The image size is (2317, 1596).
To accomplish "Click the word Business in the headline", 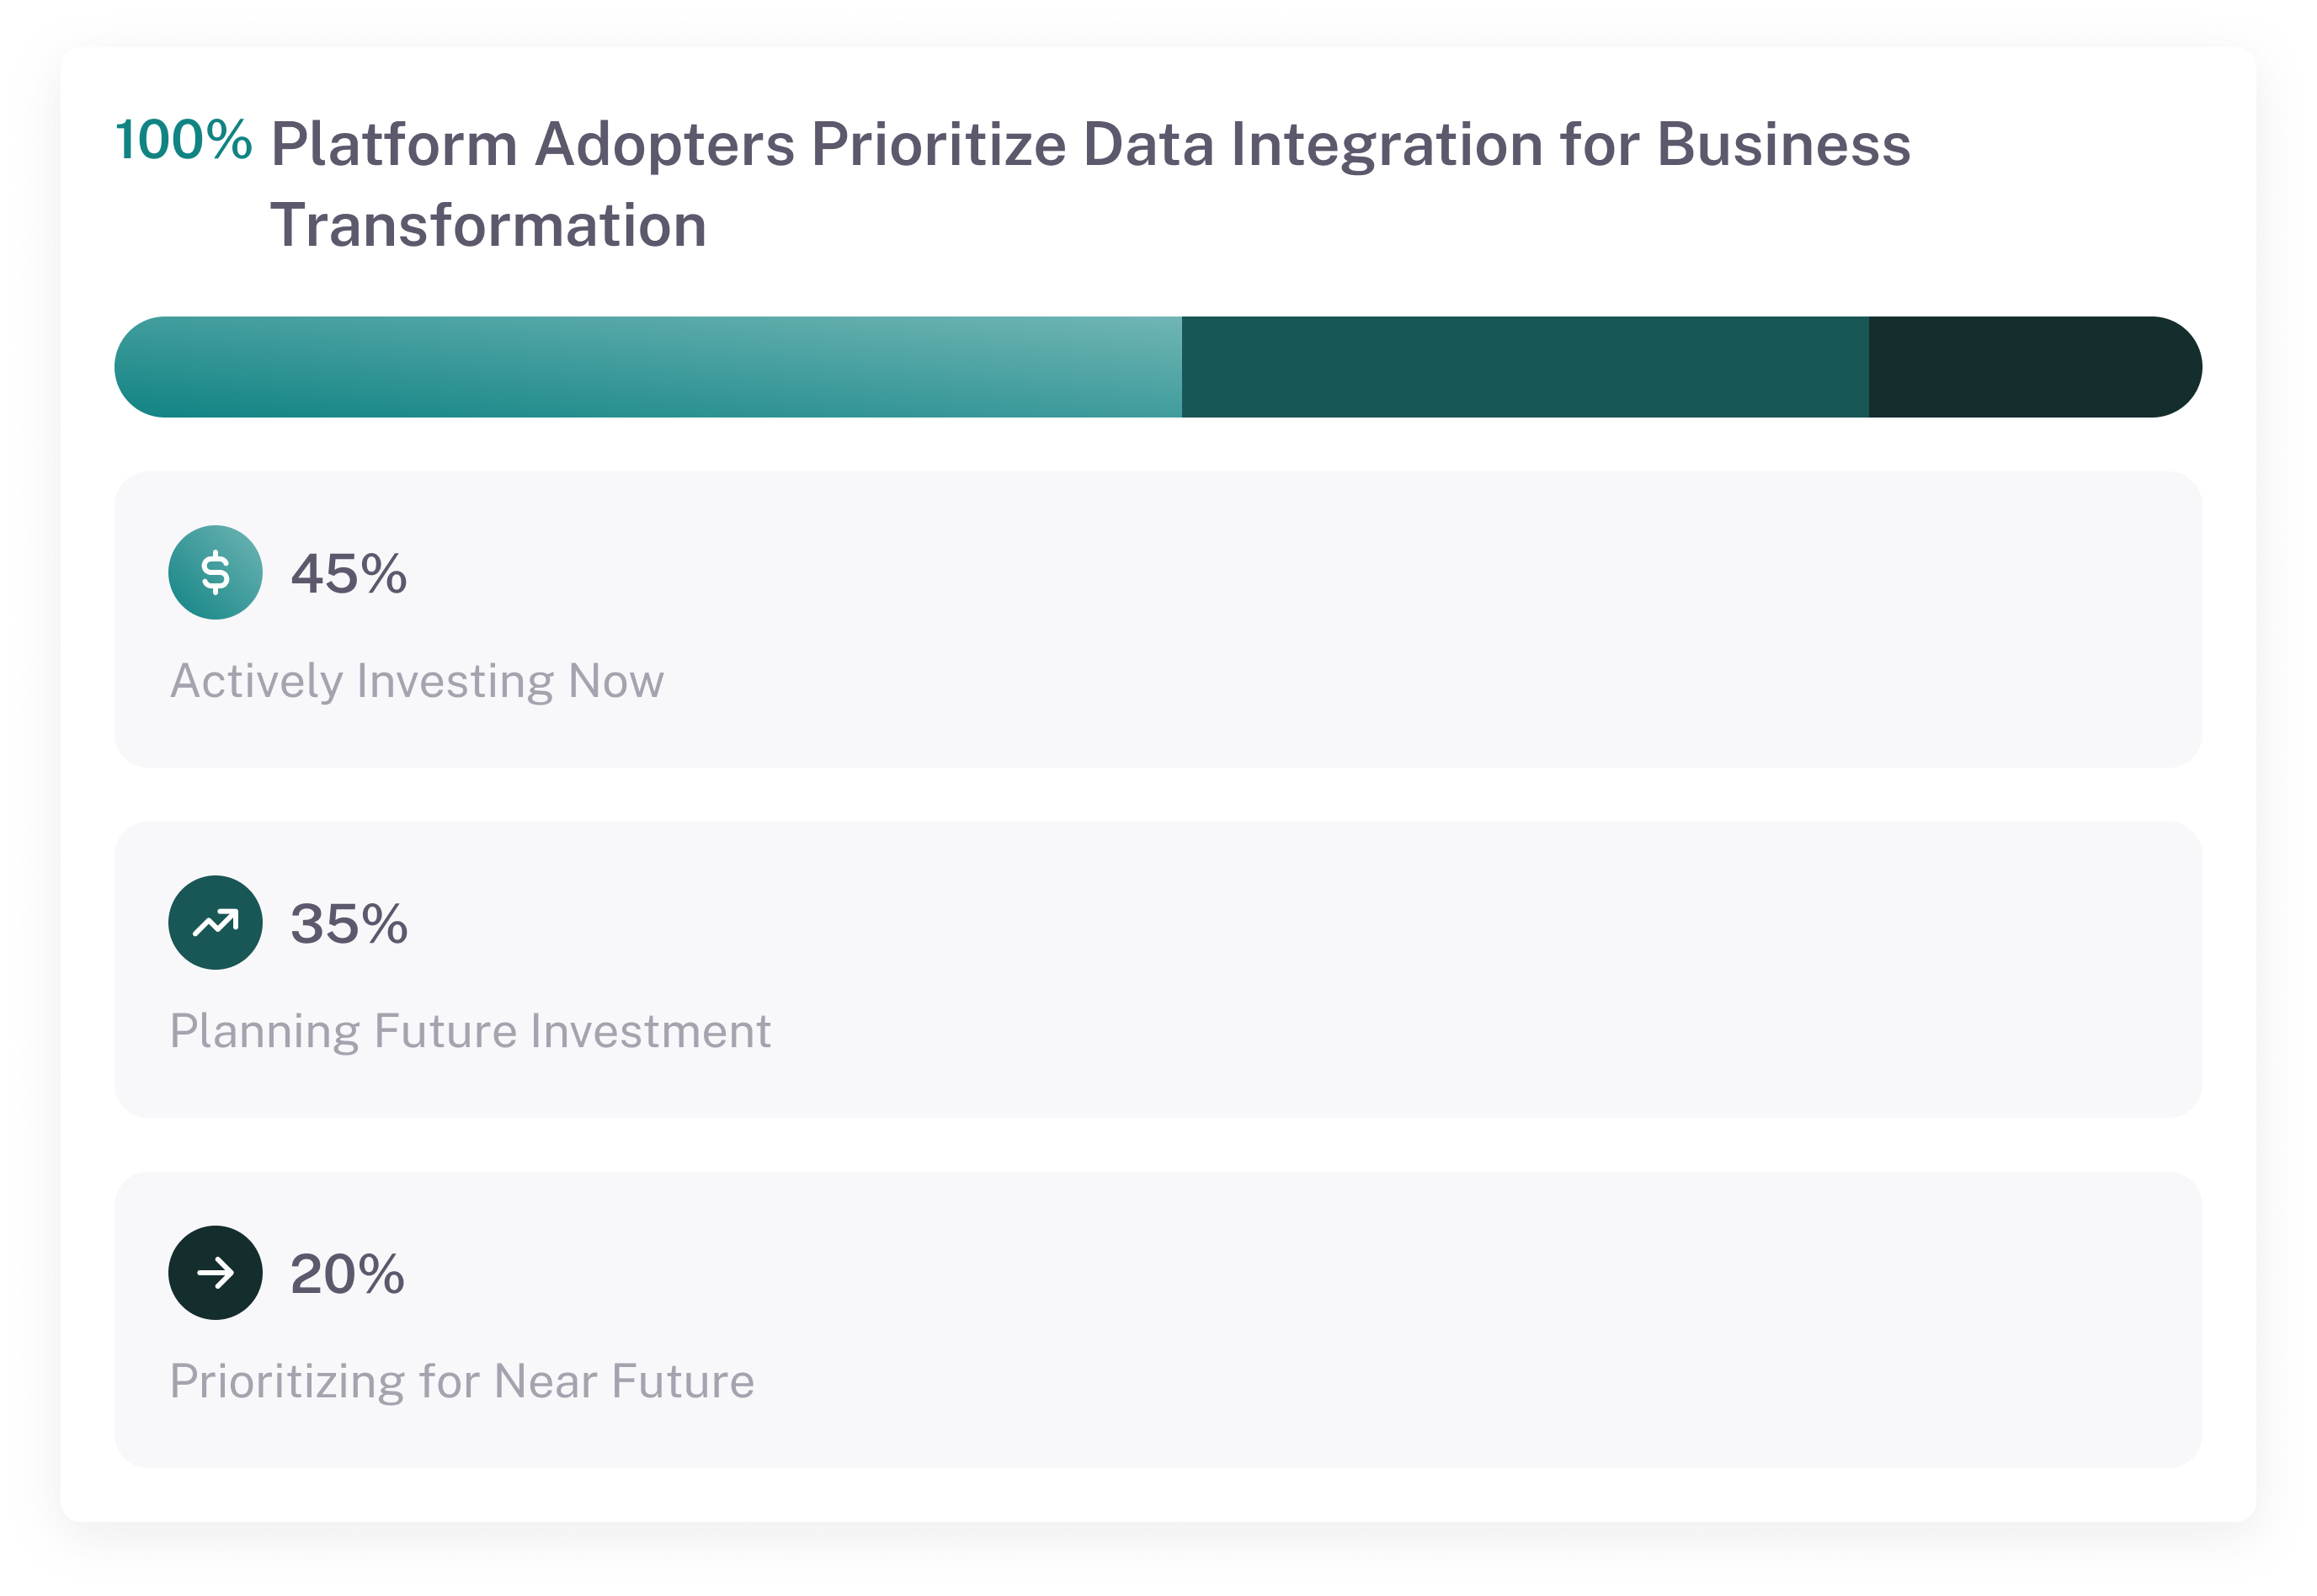I will click(x=1783, y=144).
